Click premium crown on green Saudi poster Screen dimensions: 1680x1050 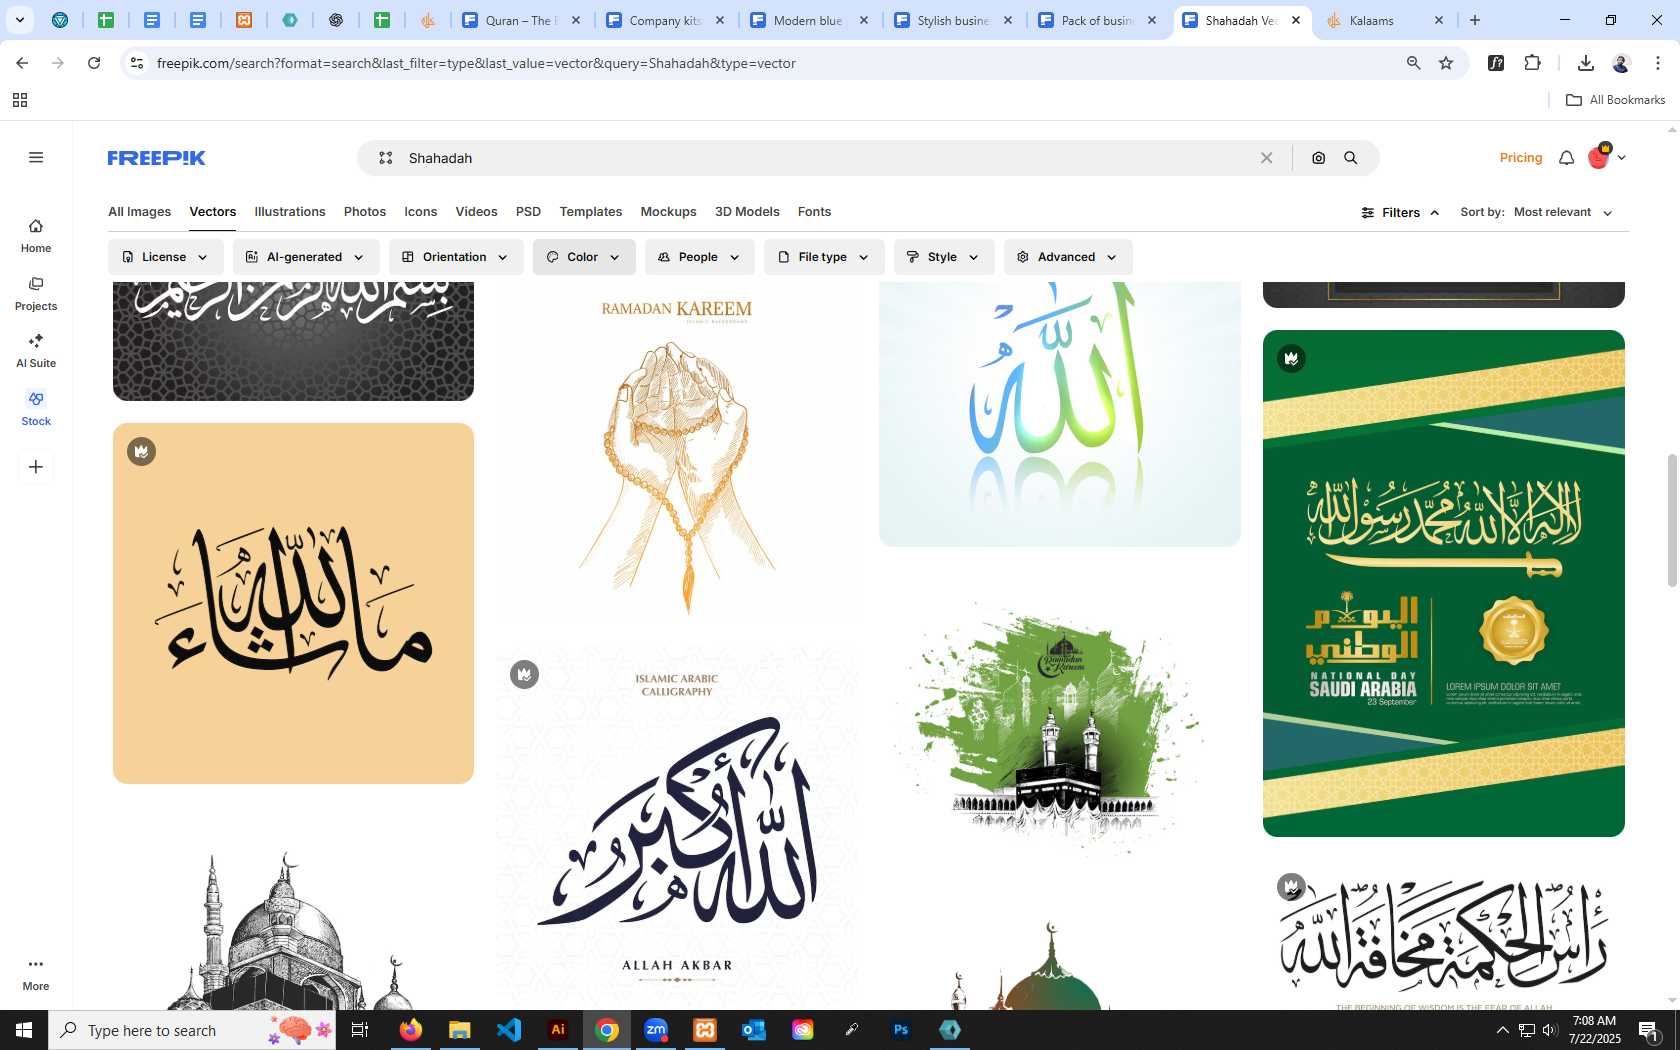point(1291,358)
